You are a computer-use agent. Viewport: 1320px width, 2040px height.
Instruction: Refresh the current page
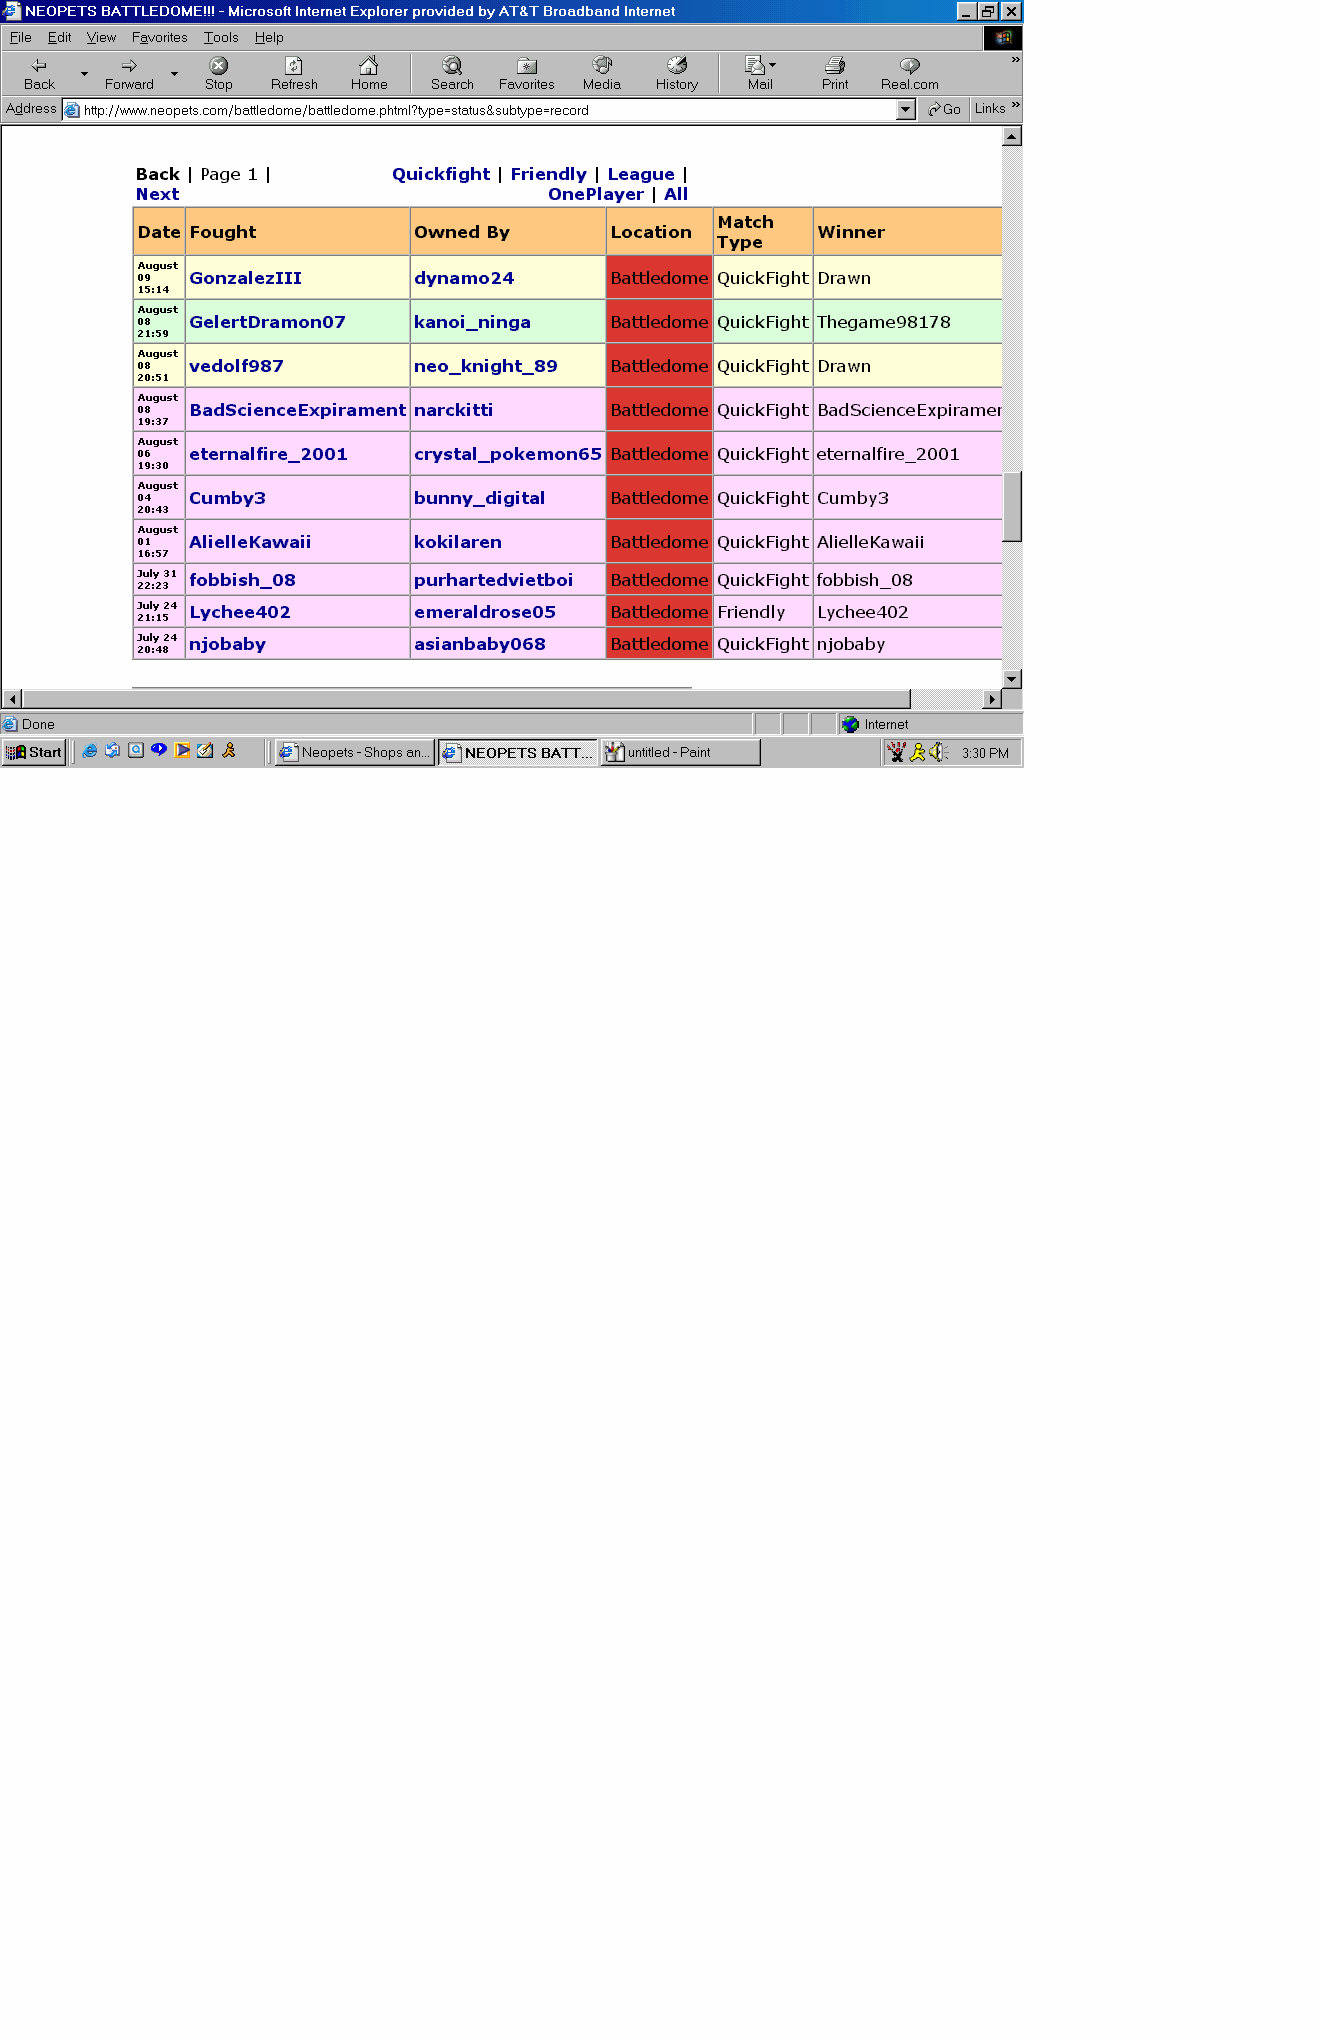click(294, 73)
